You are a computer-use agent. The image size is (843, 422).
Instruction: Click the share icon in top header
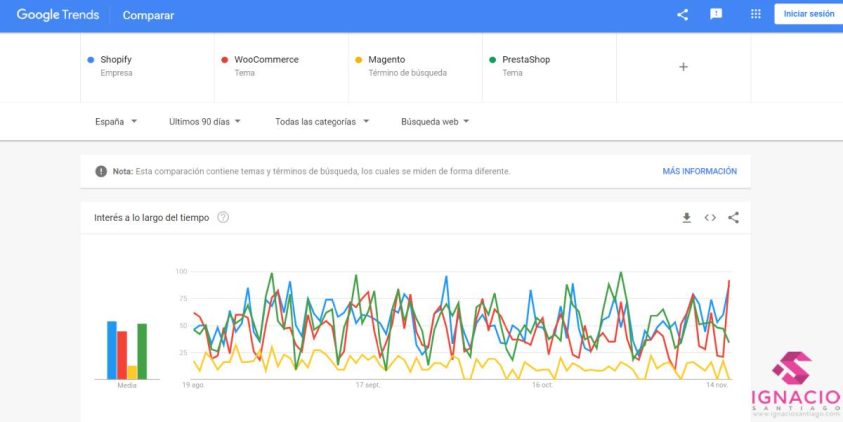pos(682,15)
